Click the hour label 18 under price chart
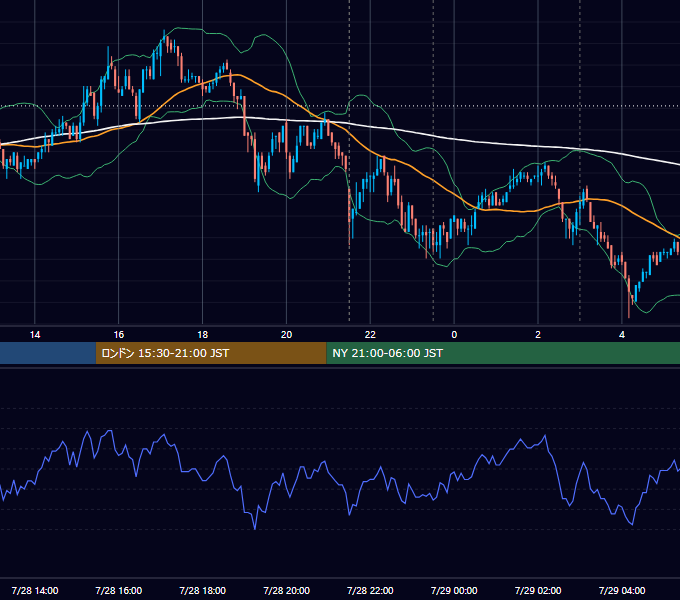This screenshot has width=680, height=600. pyautogui.click(x=203, y=335)
